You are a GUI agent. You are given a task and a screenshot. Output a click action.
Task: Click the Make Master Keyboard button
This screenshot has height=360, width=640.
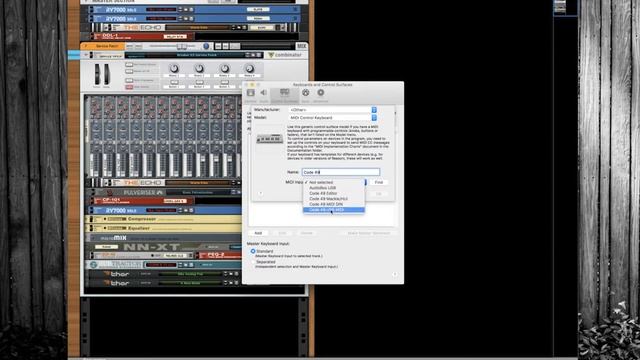coord(369,233)
